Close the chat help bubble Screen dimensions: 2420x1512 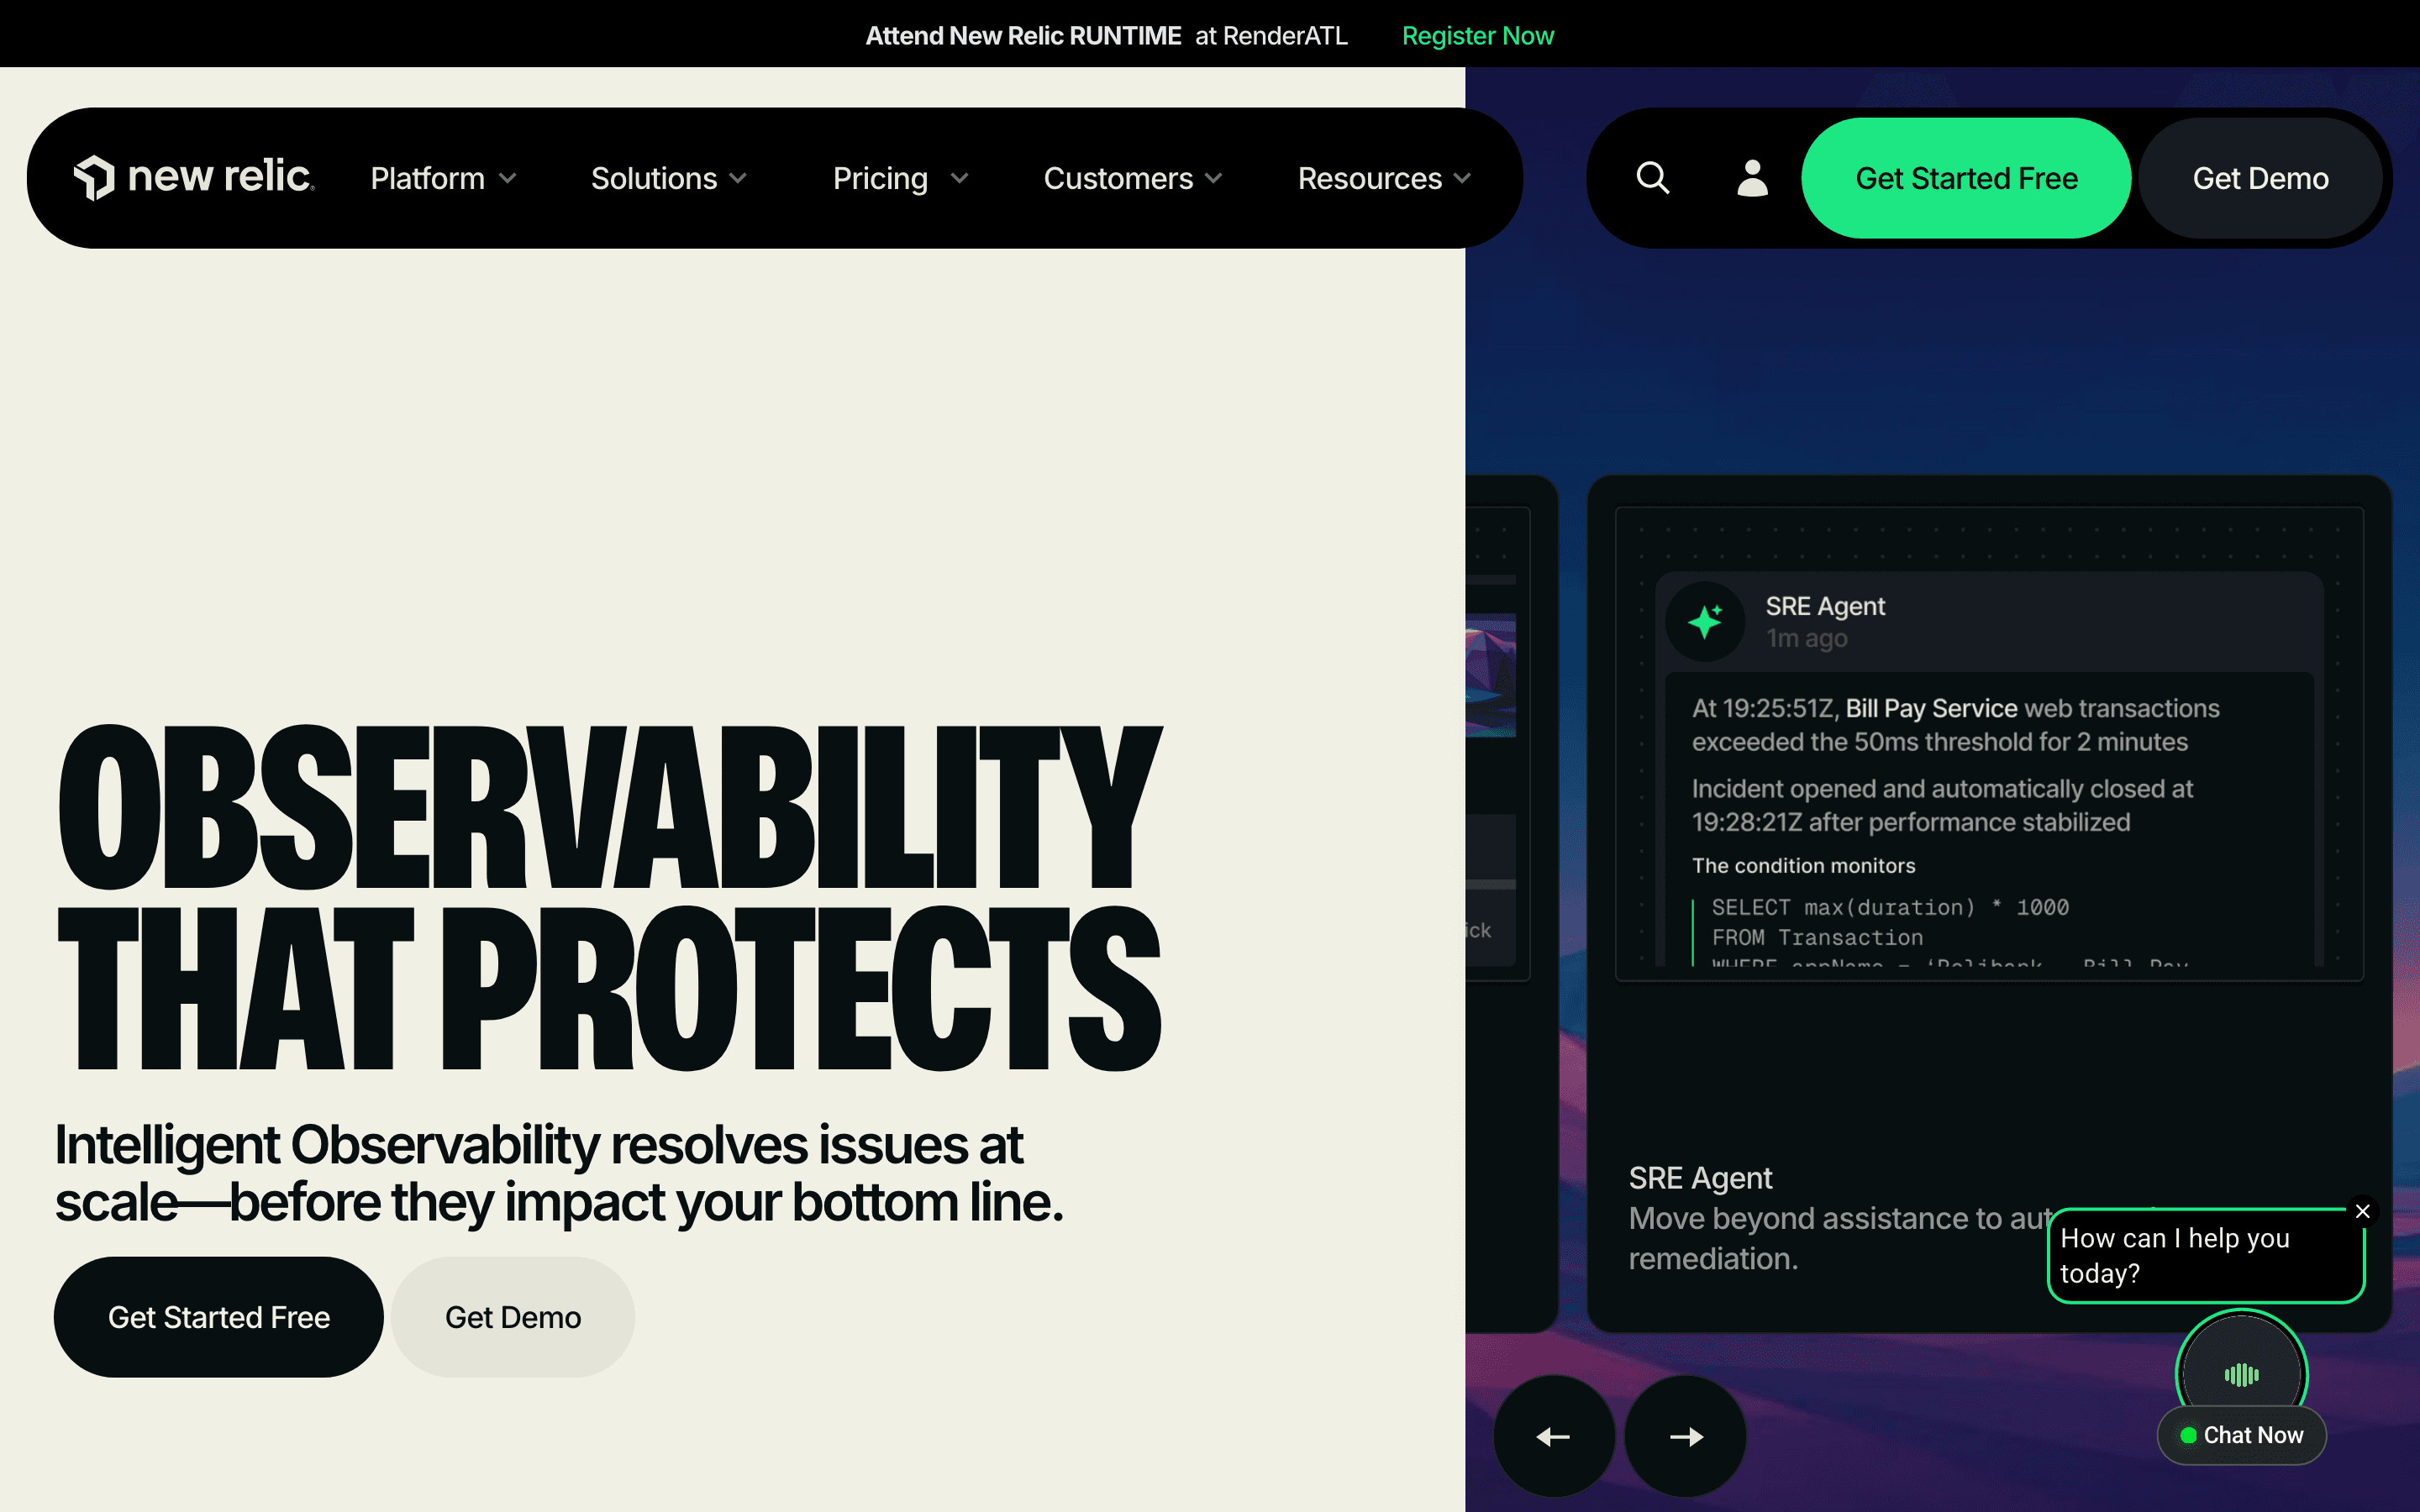[x=2363, y=1211]
